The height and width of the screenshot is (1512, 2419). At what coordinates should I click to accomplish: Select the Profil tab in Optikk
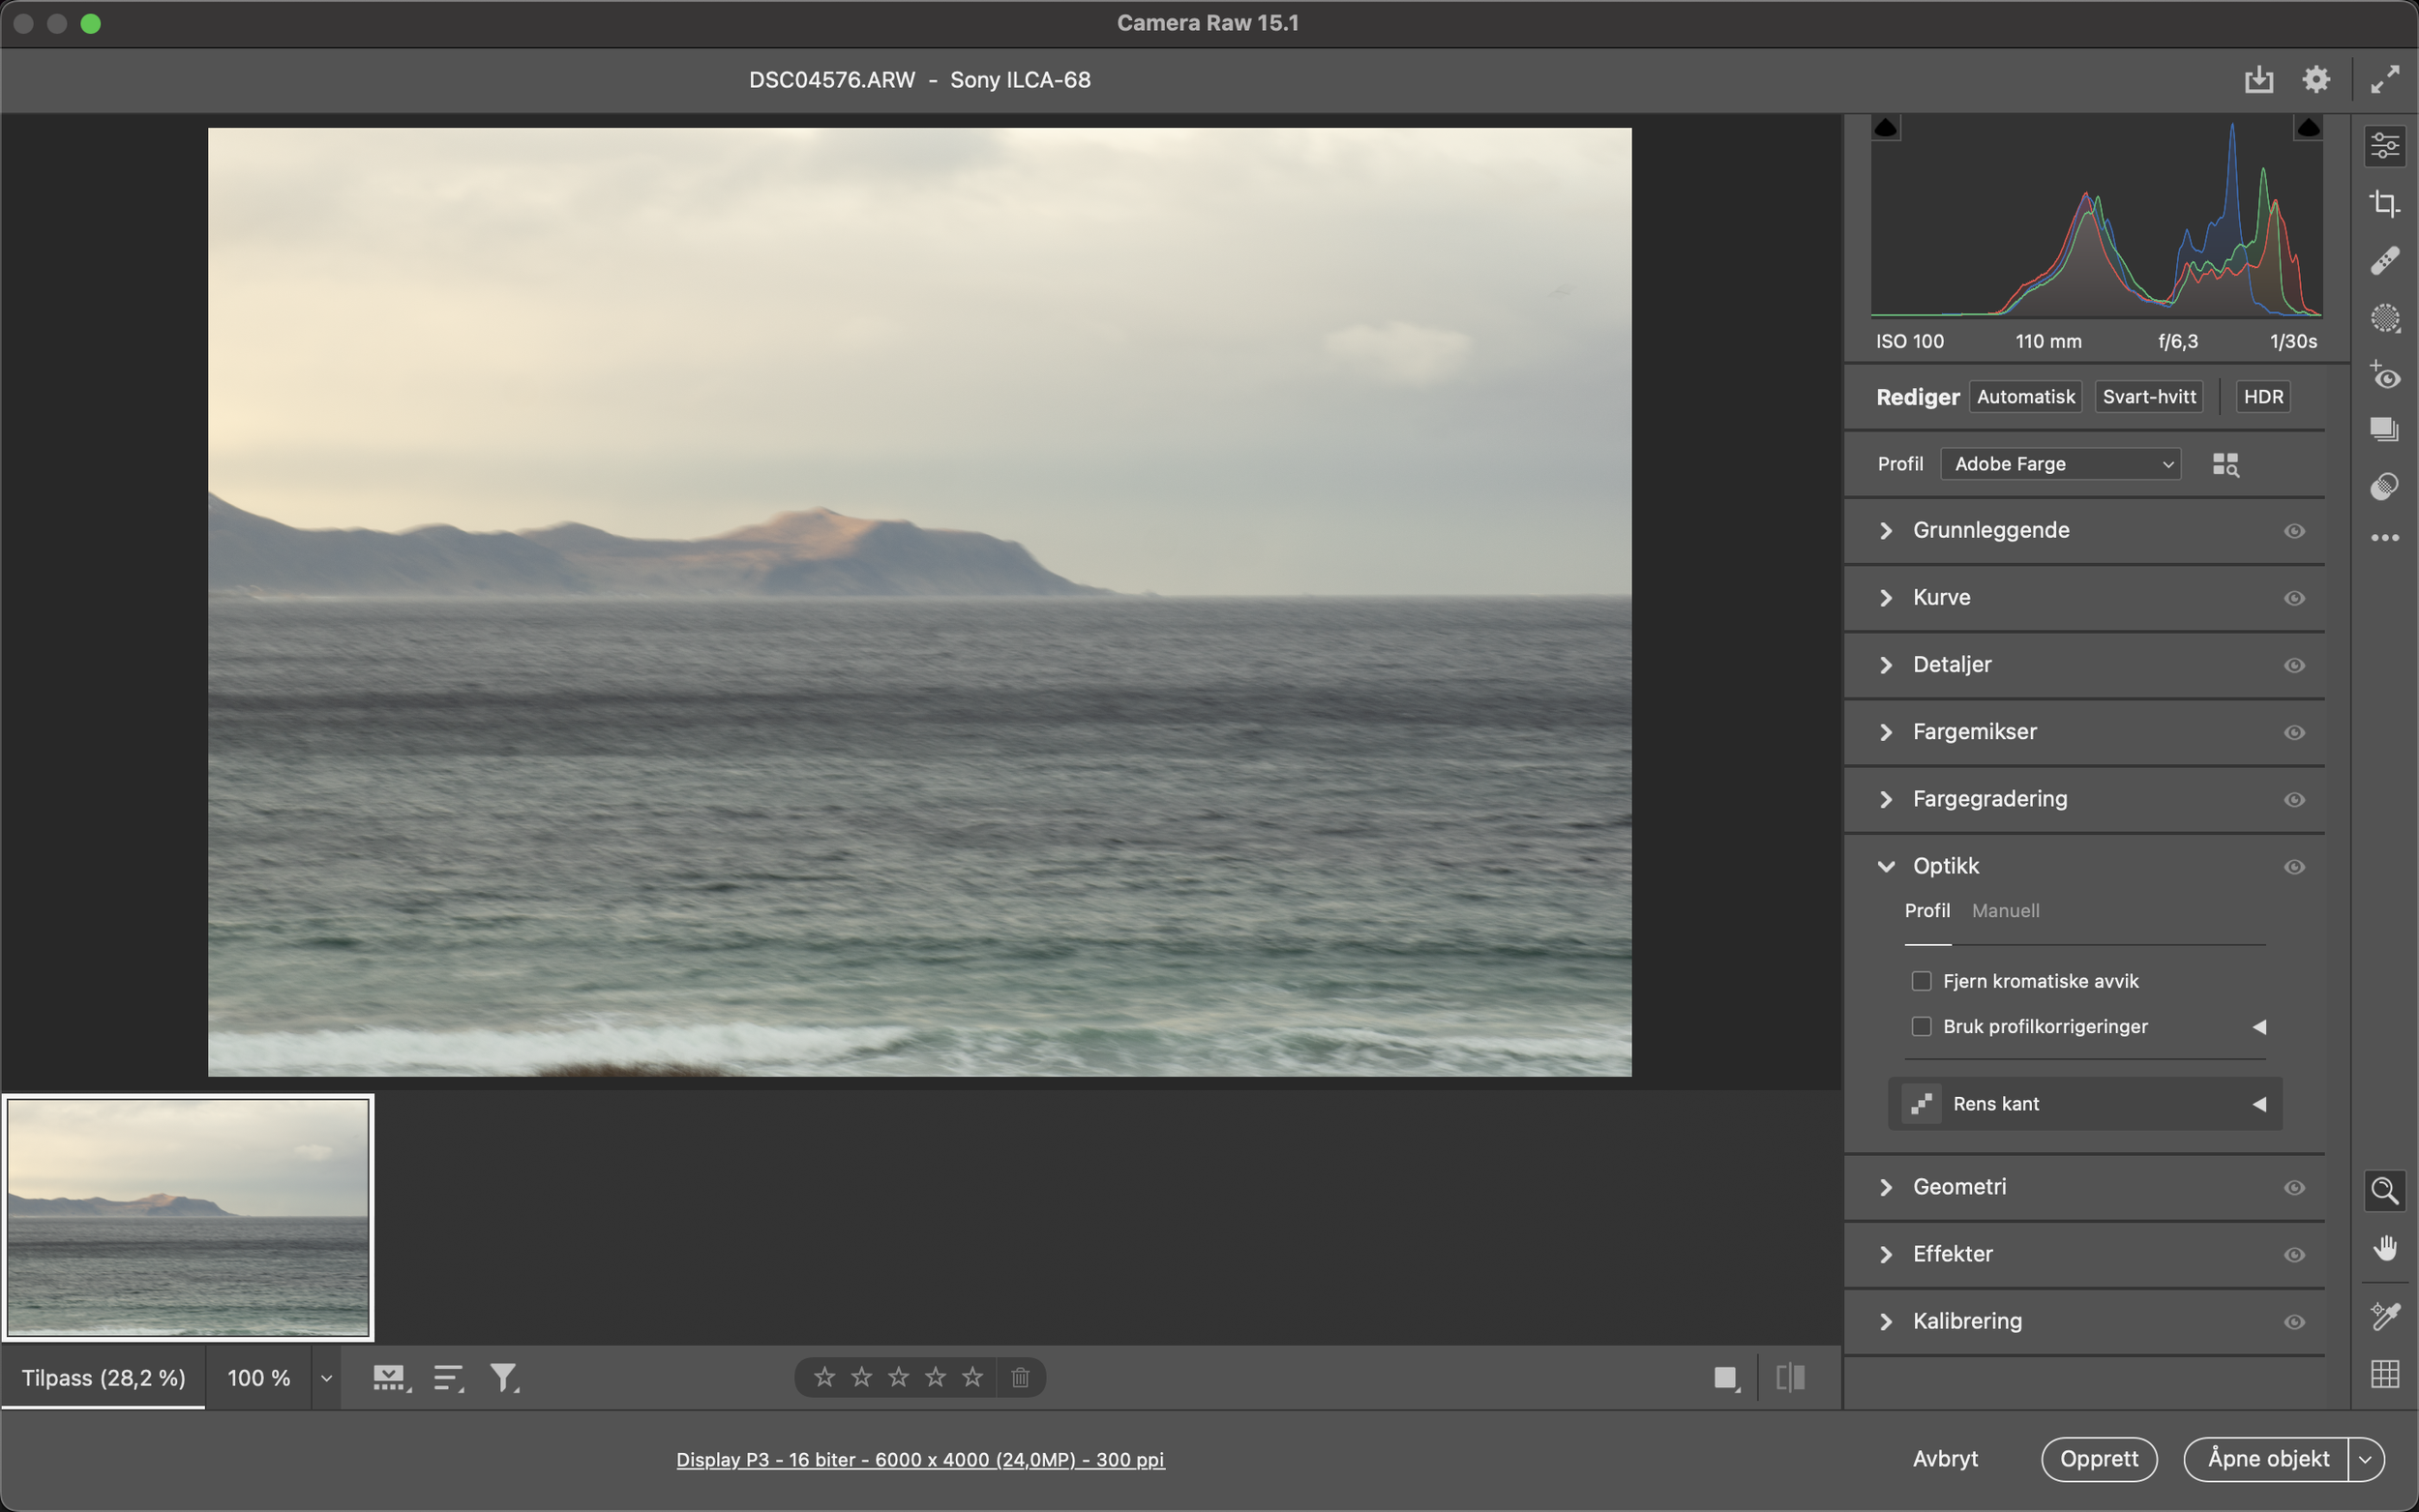(1927, 911)
